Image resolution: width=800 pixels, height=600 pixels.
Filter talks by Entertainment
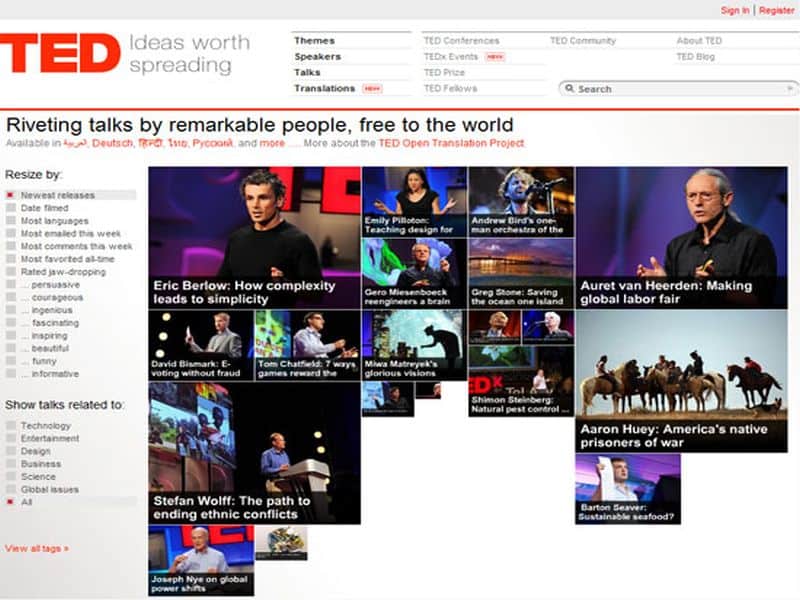pos(42,438)
